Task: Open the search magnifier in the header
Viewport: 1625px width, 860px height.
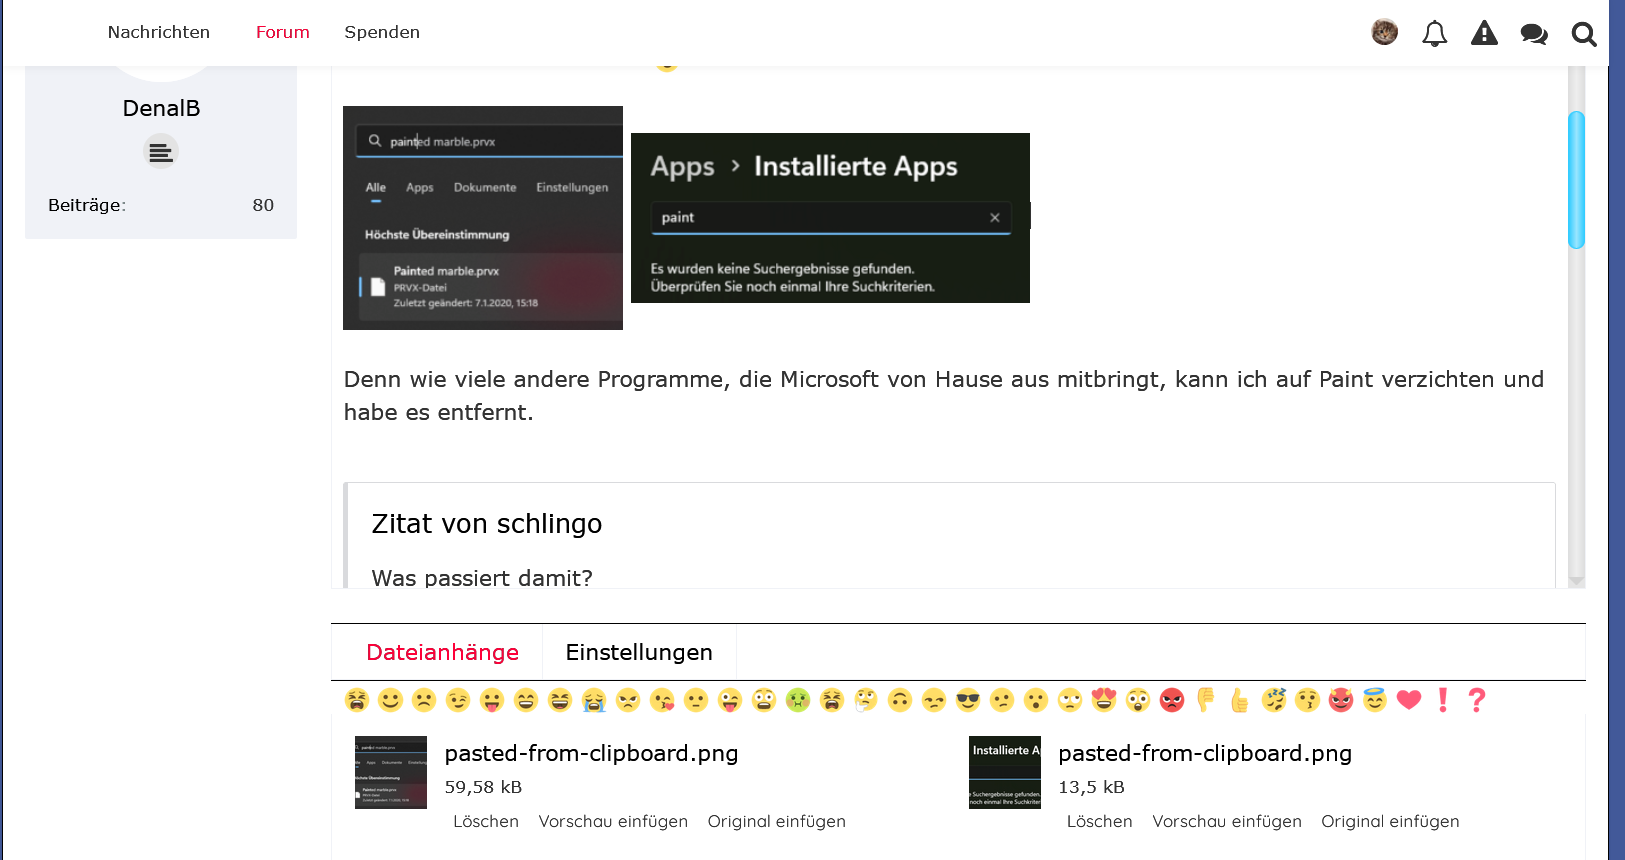Action: pos(1584,34)
